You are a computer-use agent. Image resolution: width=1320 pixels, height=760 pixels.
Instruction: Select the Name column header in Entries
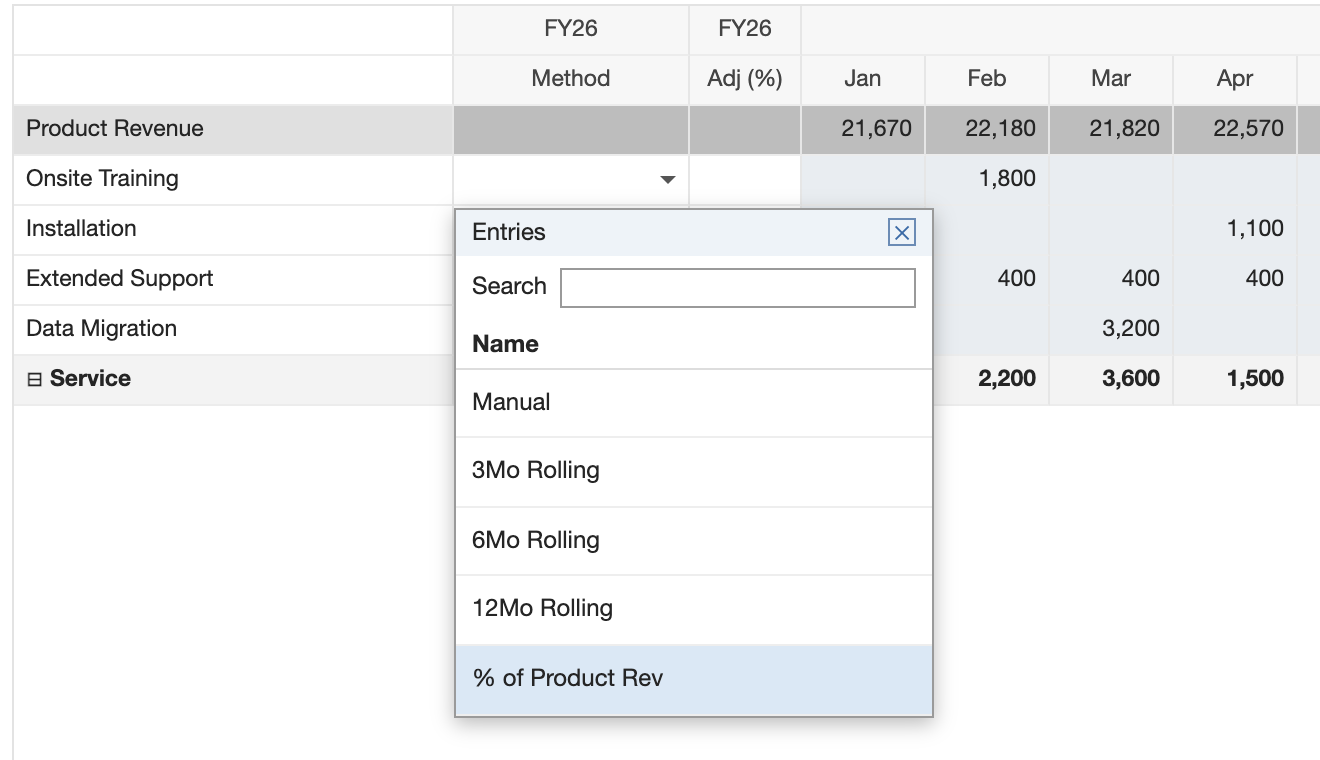coord(505,344)
